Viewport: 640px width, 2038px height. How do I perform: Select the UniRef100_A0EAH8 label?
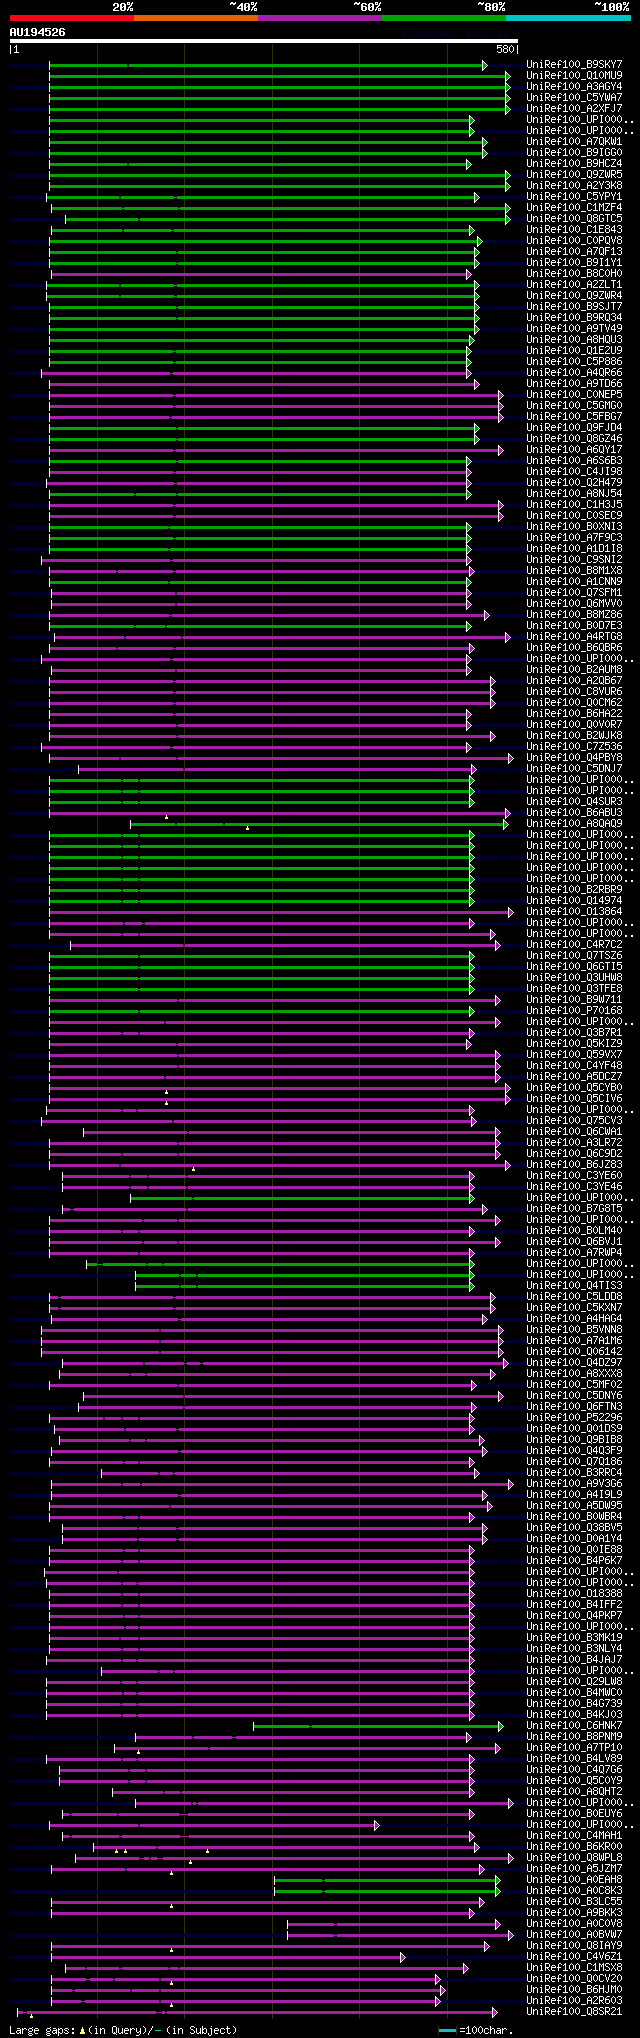point(574,1879)
